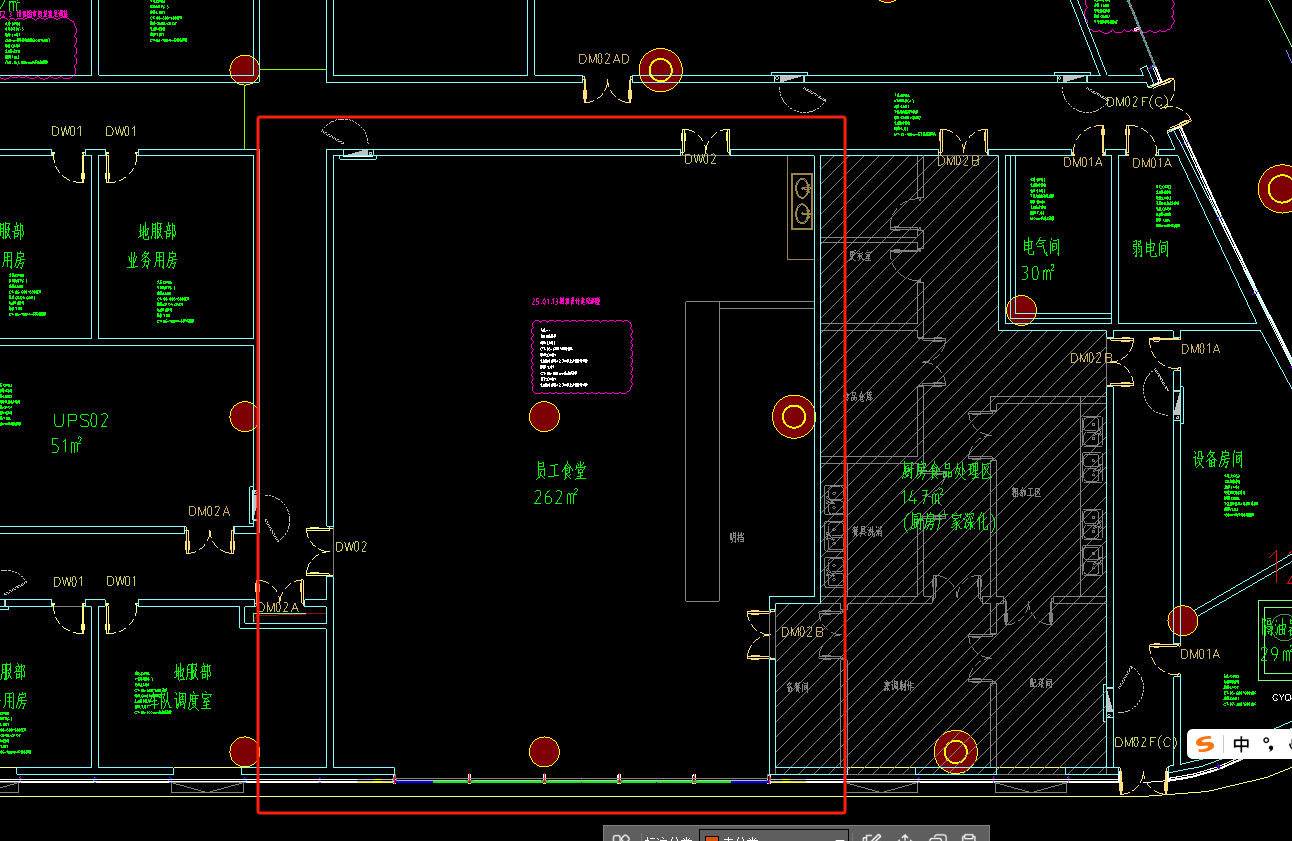Toggle the 中 Chinese input mode
This screenshot has height=841, width=1292.
(x=1241, y=744)
